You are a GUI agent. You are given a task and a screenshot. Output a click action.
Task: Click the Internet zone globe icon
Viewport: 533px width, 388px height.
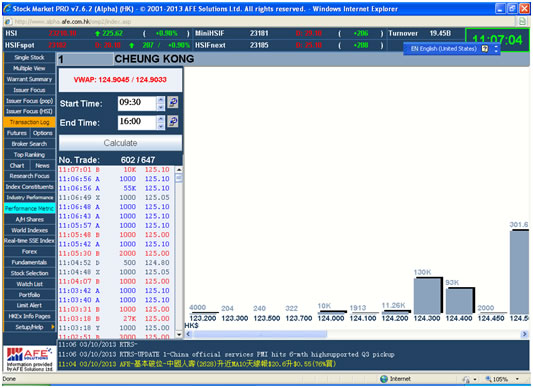click(384, 379)
